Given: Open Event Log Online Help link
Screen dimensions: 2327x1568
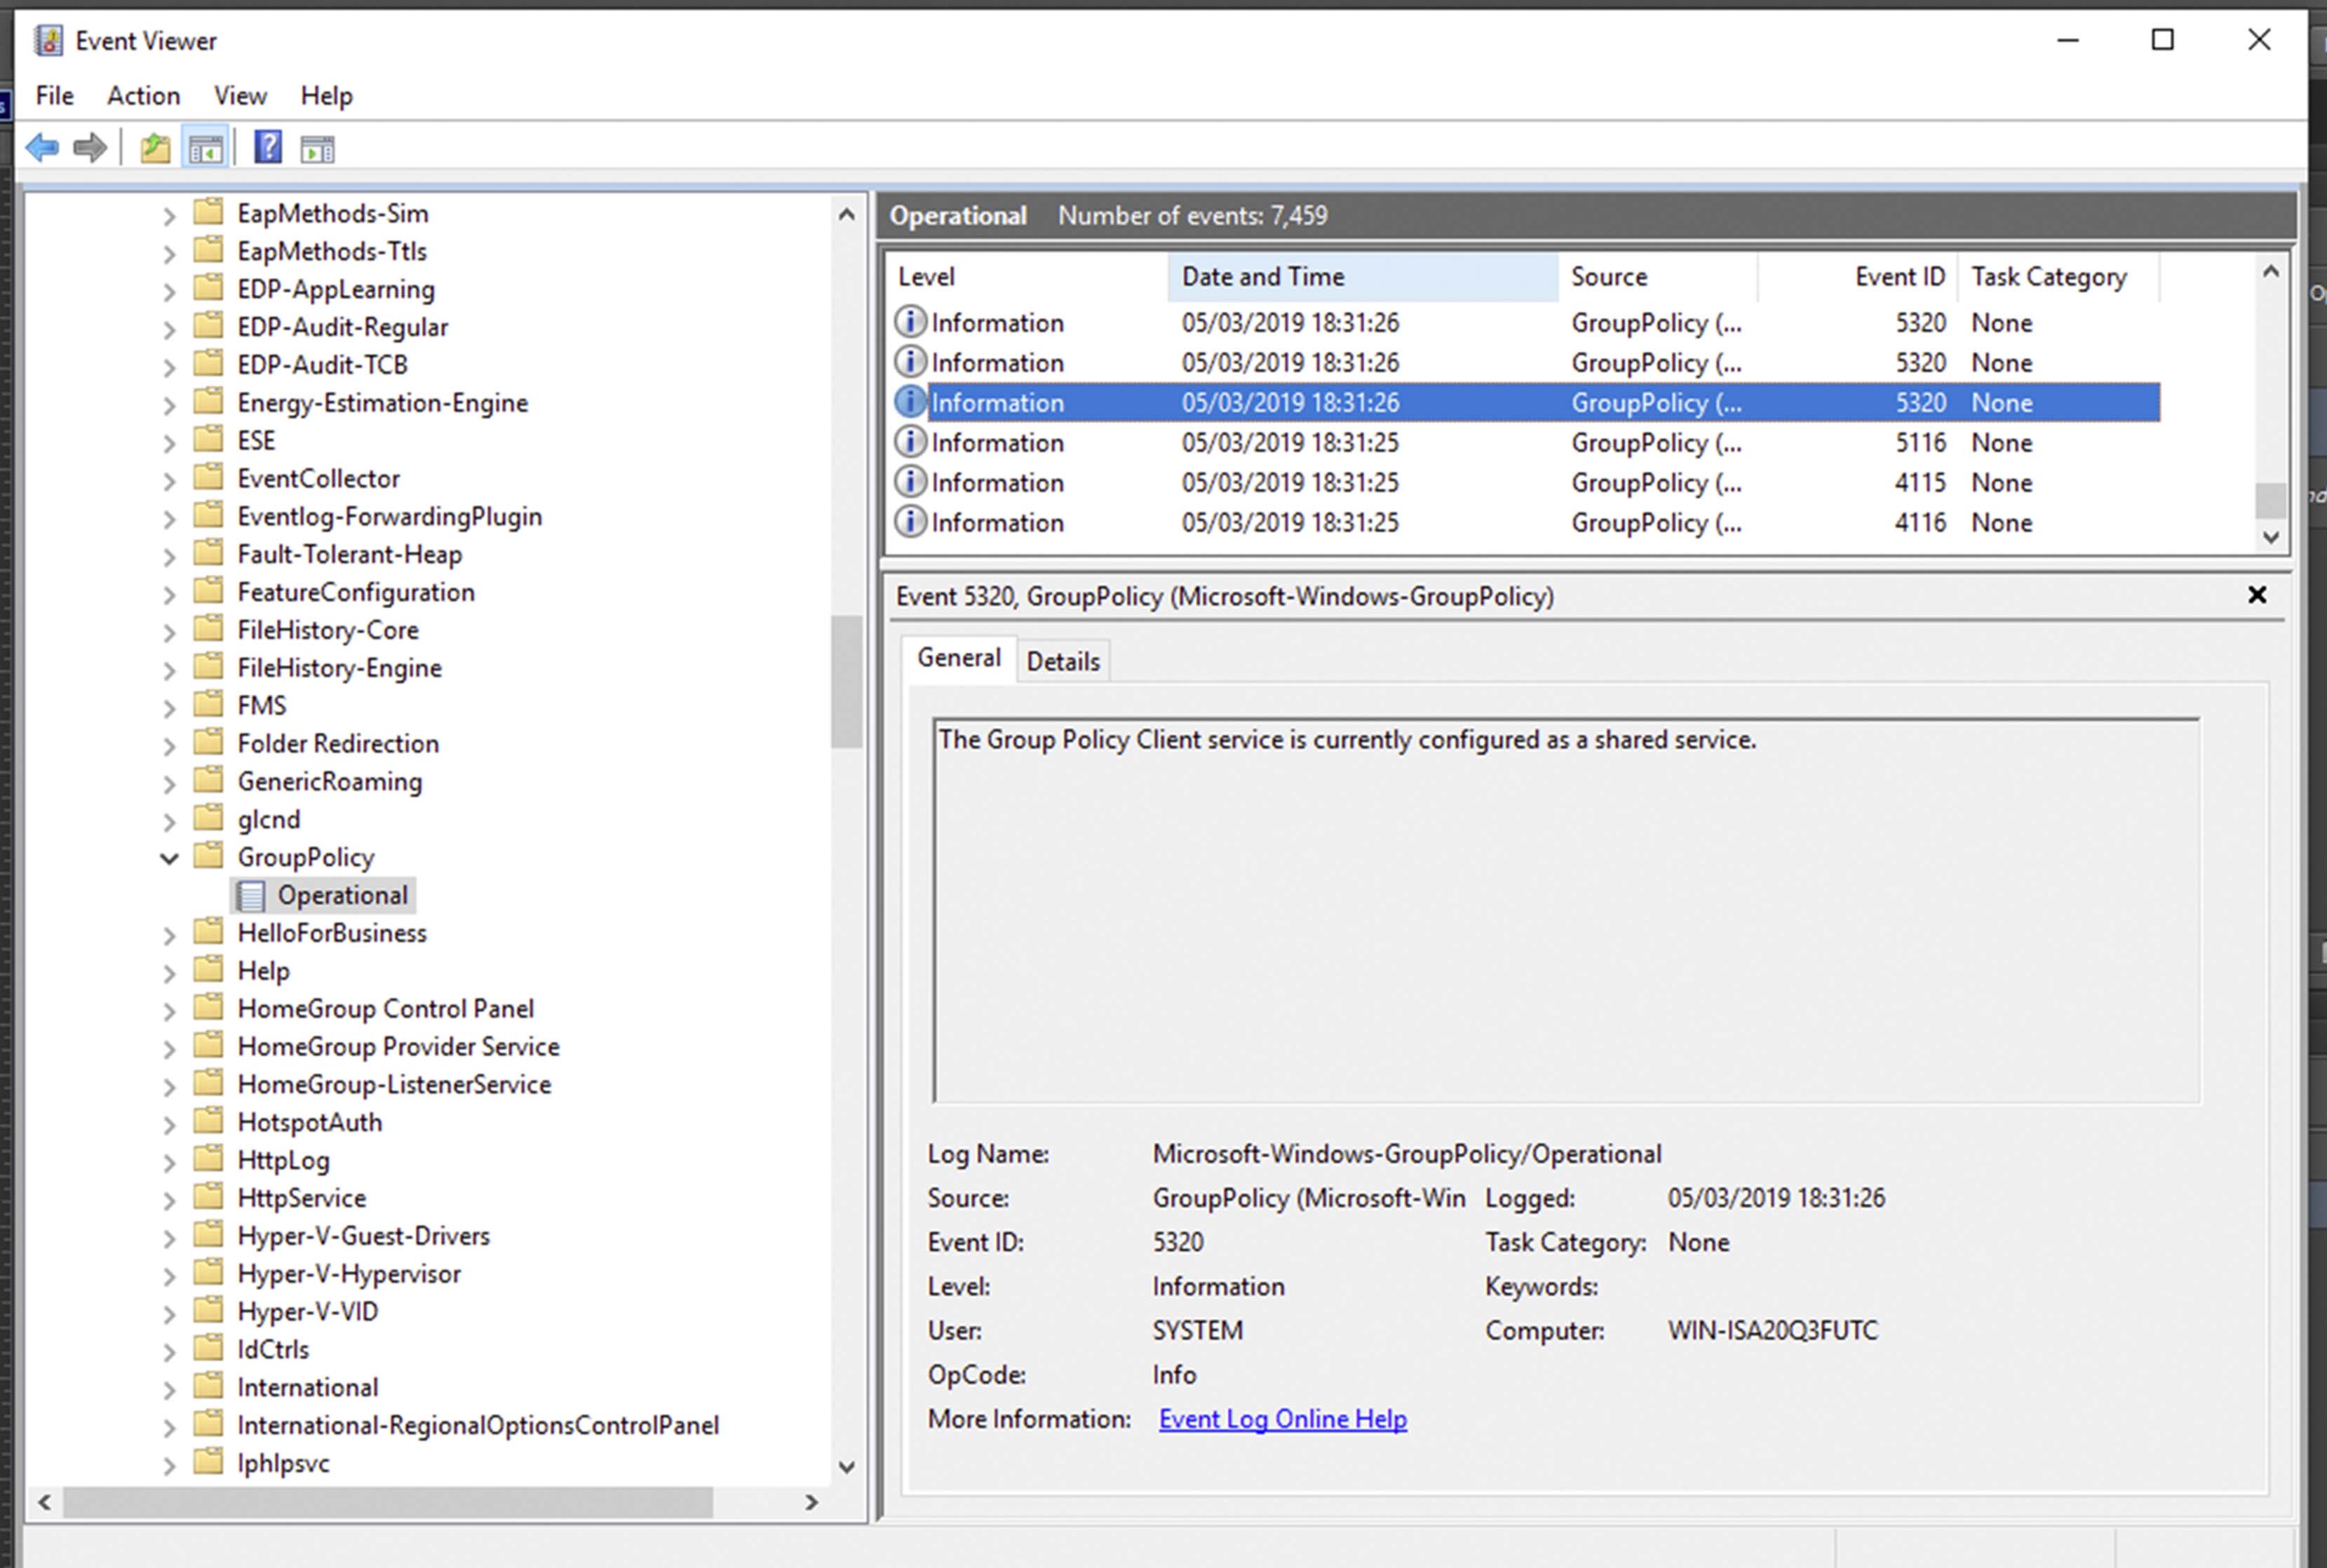Looking at the screenshot, I should 1282,1419.
